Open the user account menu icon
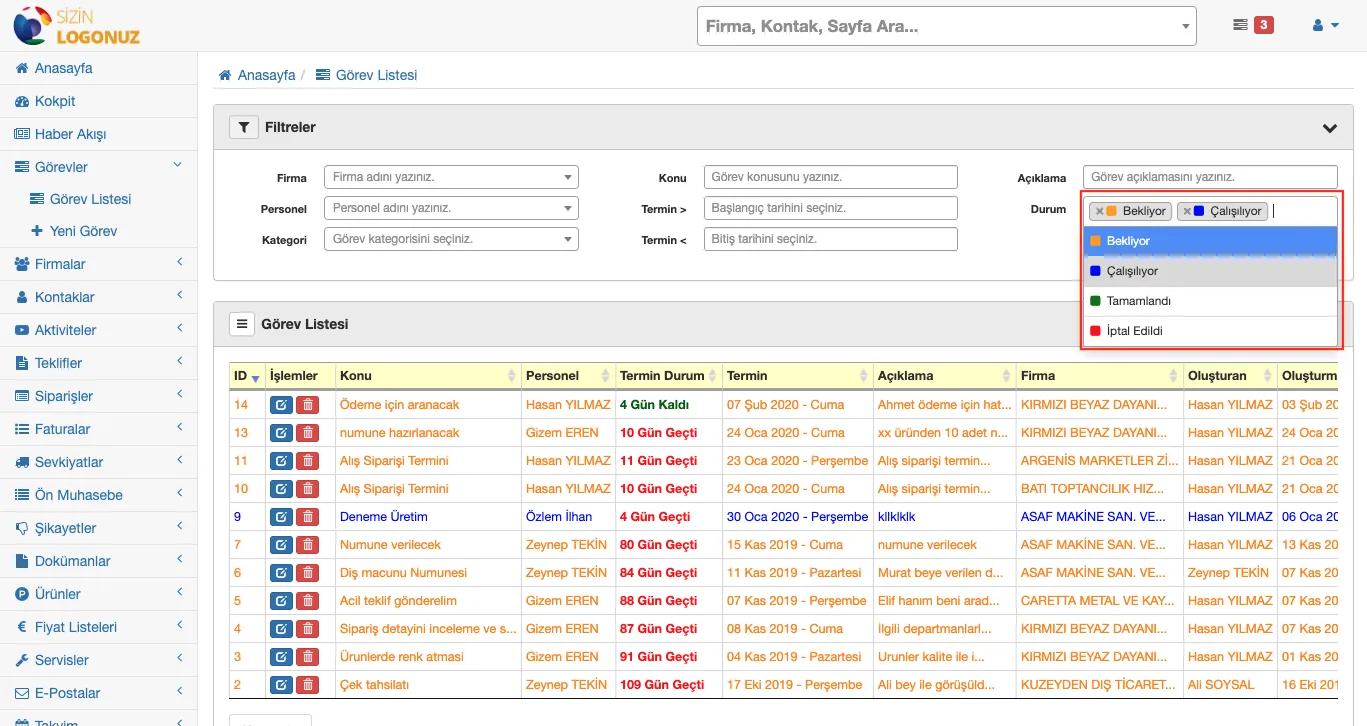 tap(1326, 25)
